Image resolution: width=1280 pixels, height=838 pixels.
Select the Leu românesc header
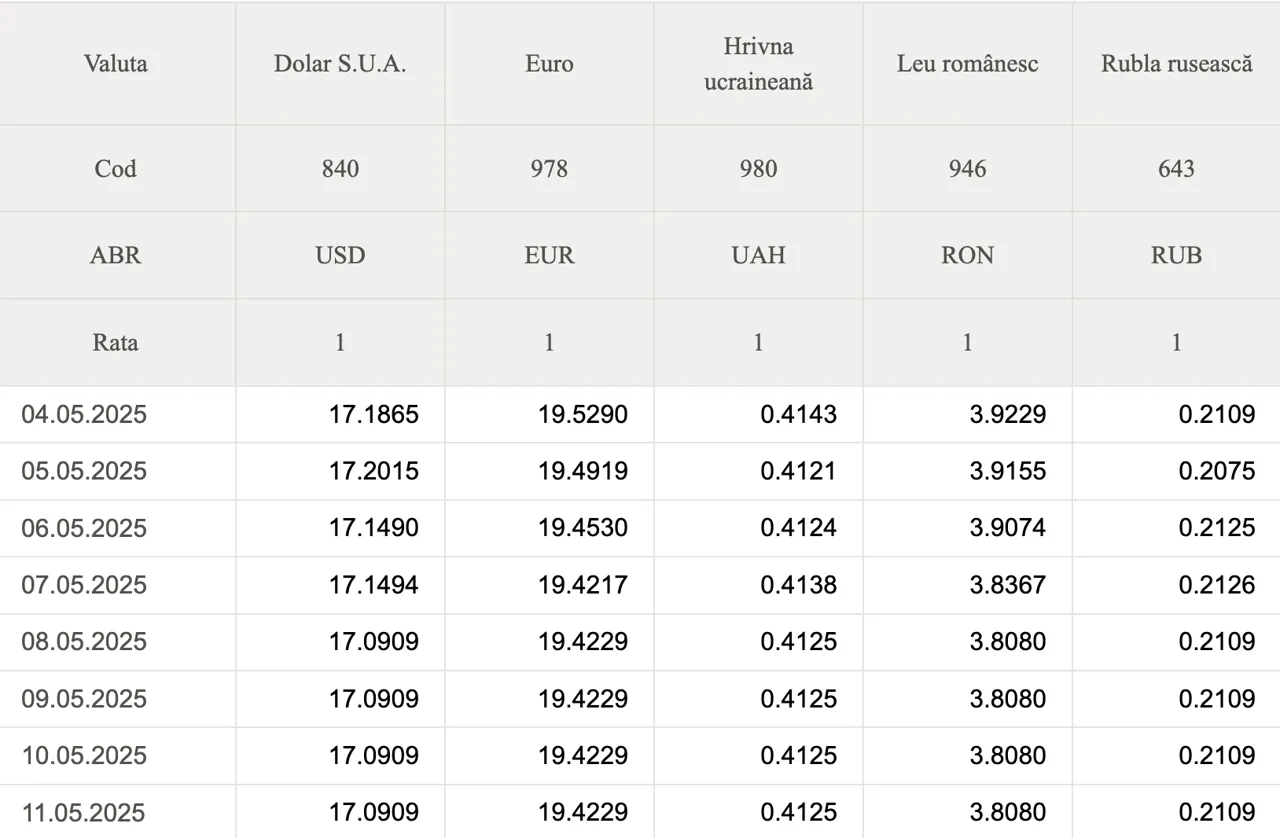pyautogui.click(x=967, y=64)
